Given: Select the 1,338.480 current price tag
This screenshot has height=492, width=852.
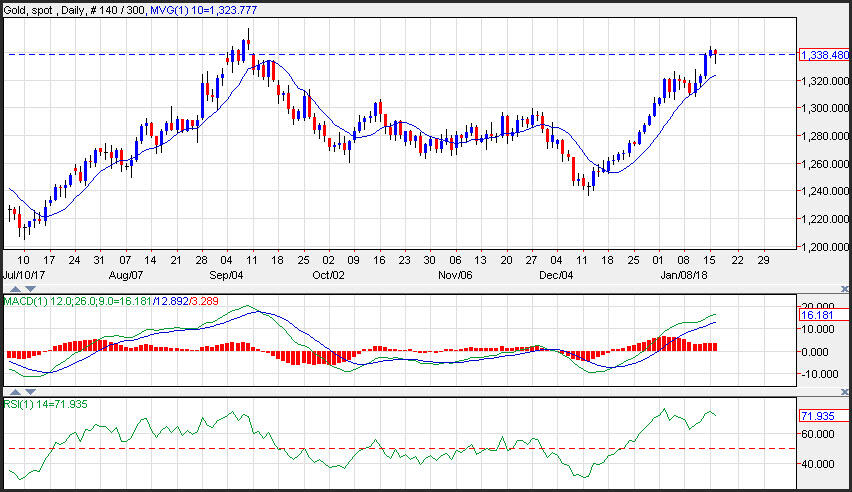Looking at the screenshot, I should coord(825,55).
